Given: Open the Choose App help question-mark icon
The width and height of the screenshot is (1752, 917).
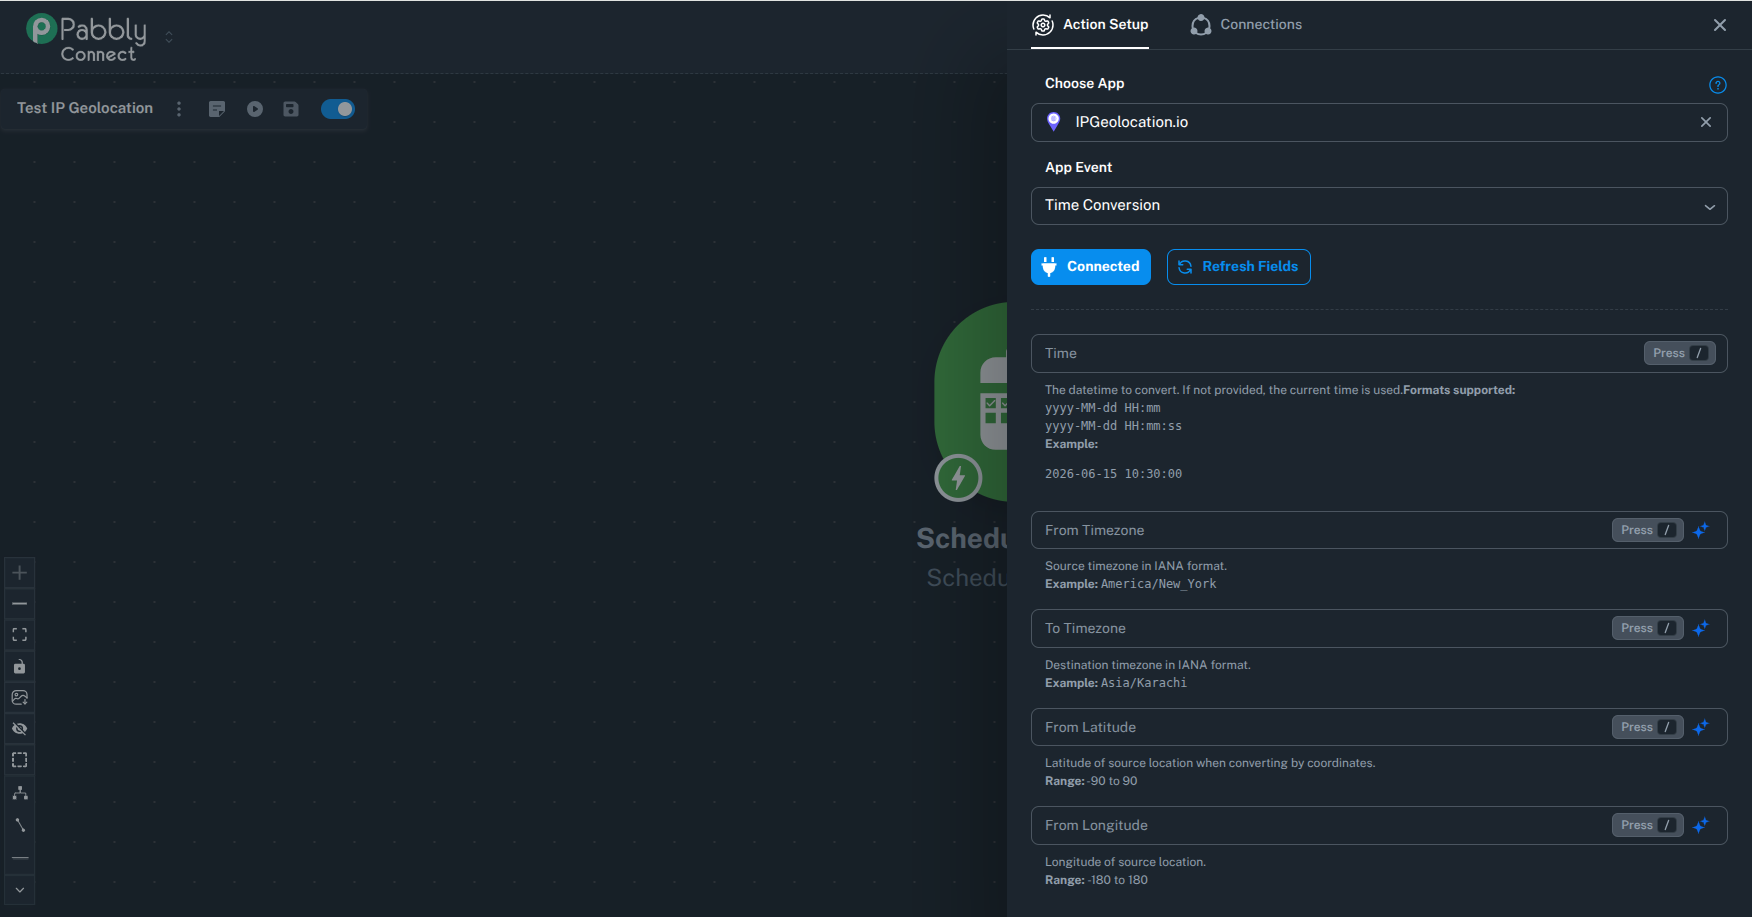Looking at the screenshot, I should tap(1718, 85).
